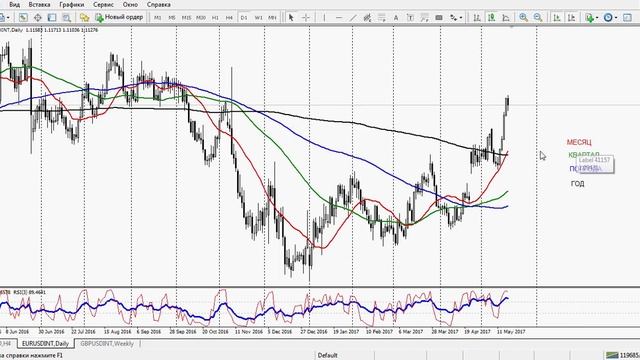Switch to the GBPUSDINT,Weekly chart tab
Viewport: 640px width, 360px height.
[x=107, y=344]
